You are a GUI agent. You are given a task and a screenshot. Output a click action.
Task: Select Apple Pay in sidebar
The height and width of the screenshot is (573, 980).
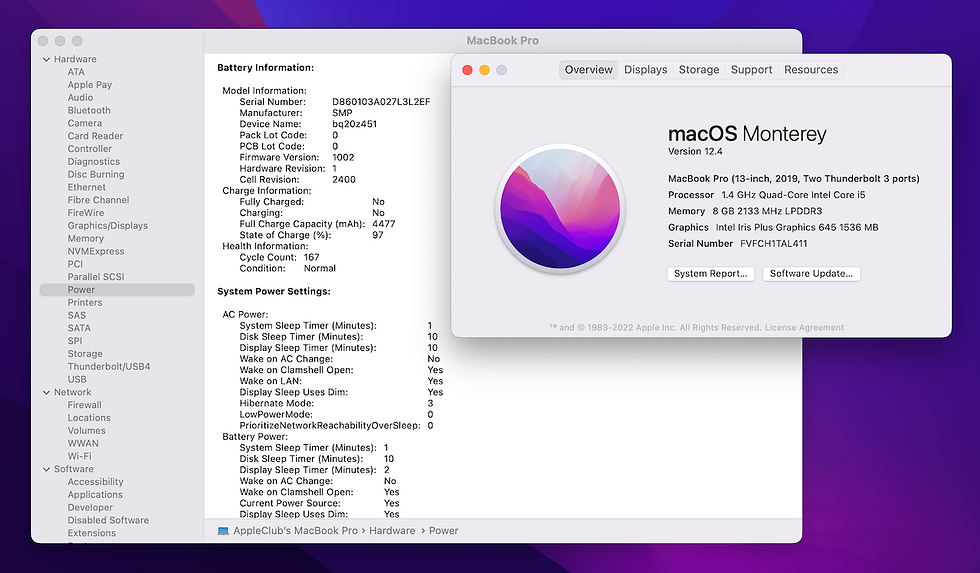click(x=89, y=85)
